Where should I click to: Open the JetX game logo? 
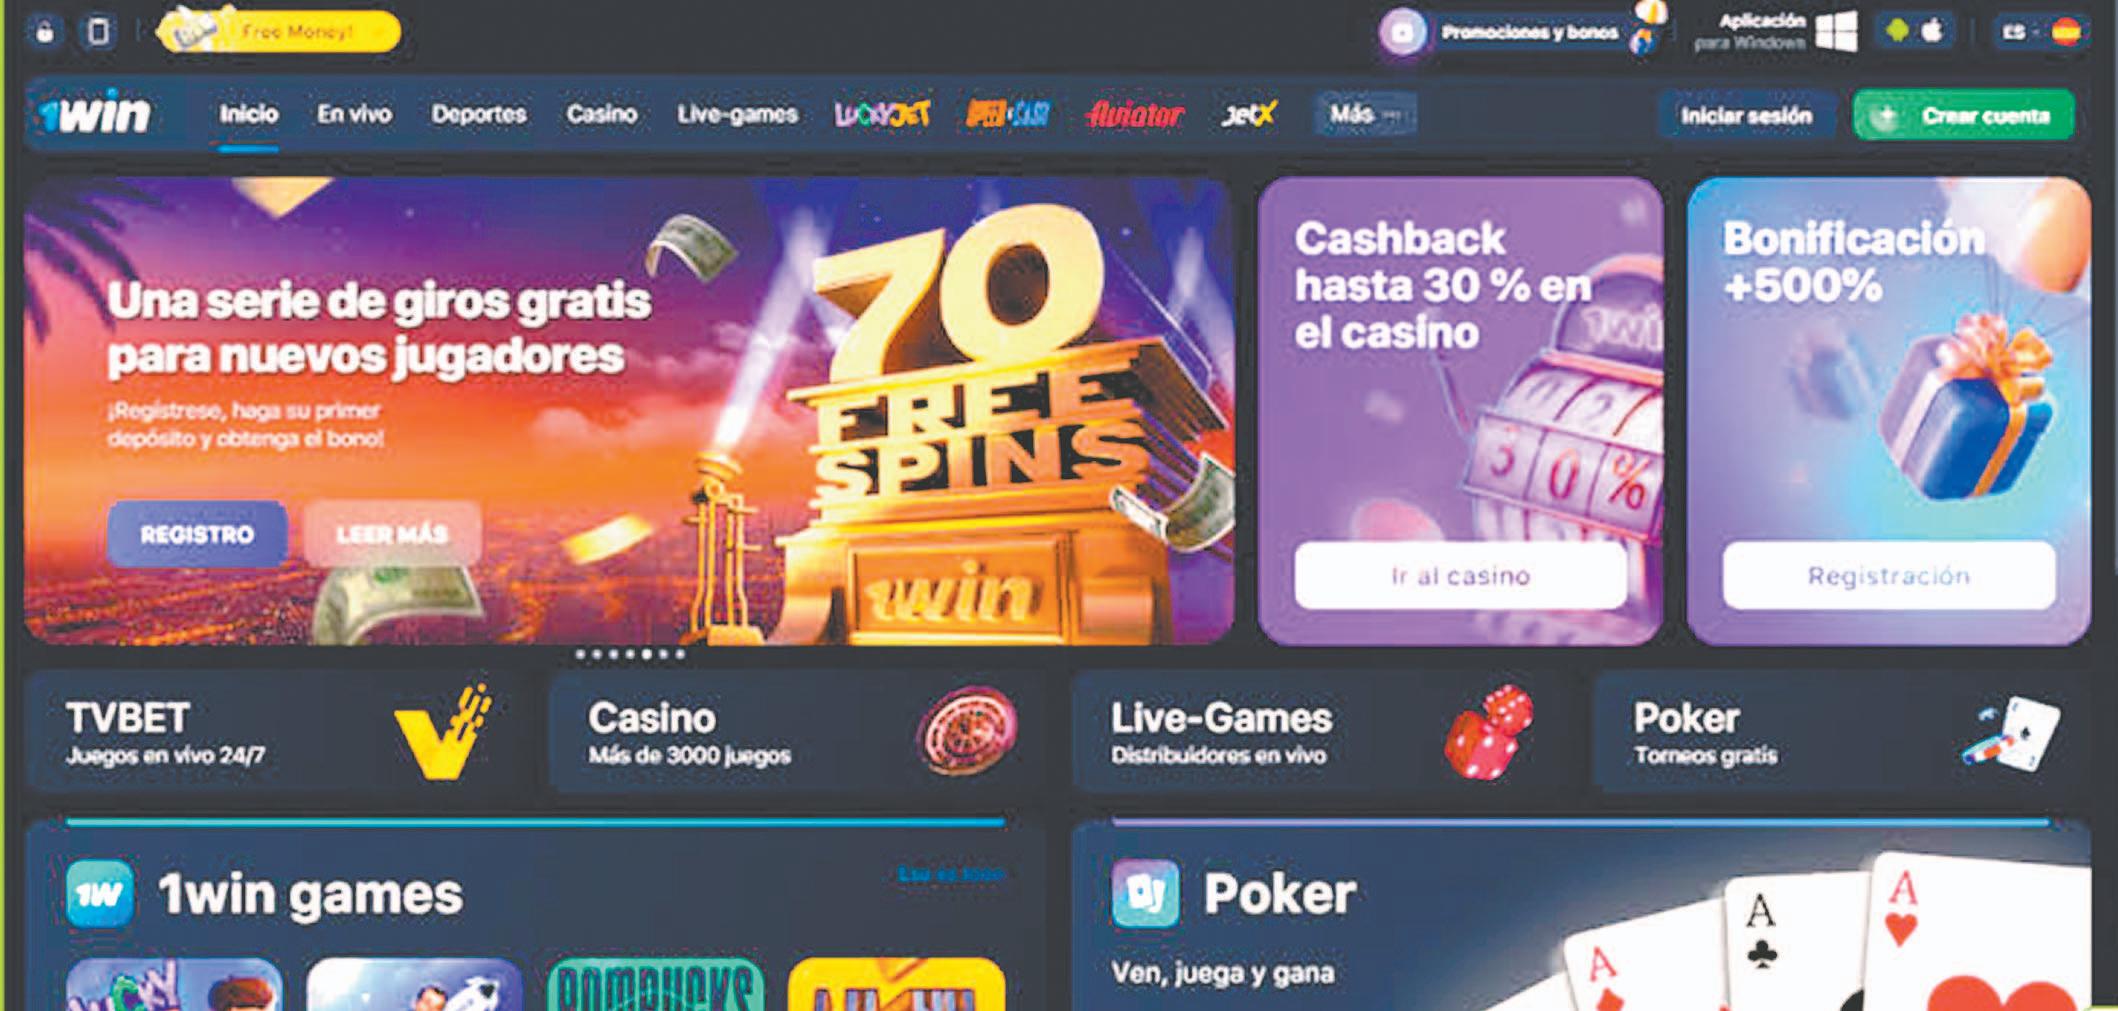(1249, 115)
